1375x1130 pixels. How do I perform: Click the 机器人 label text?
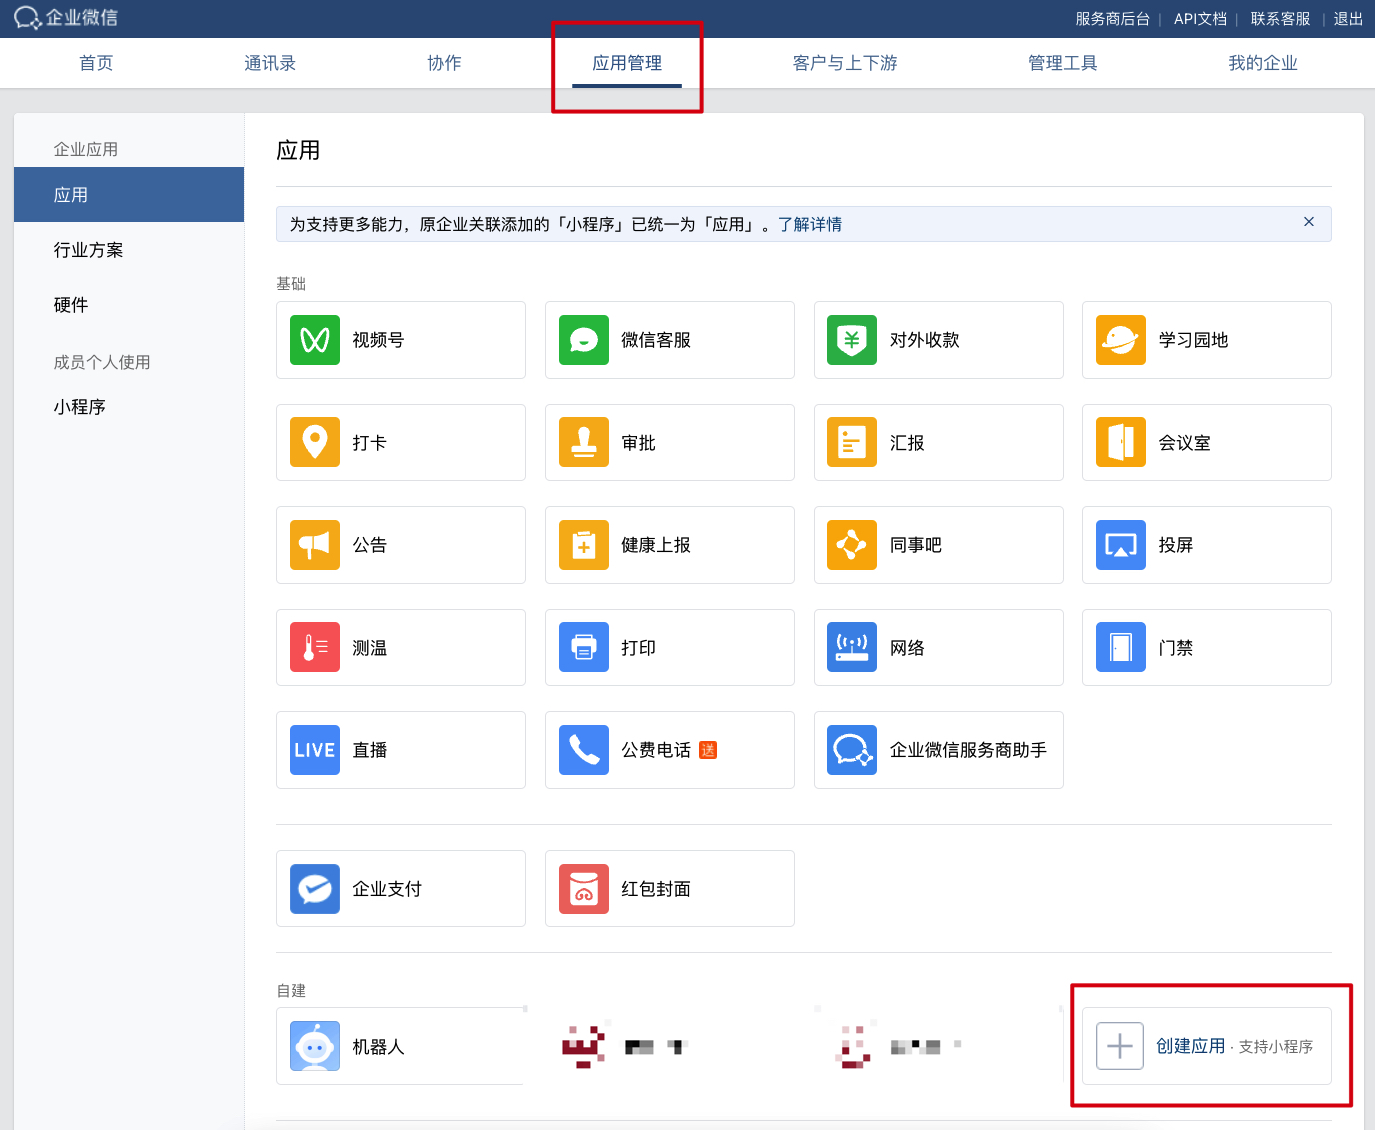pos(378,1047)
